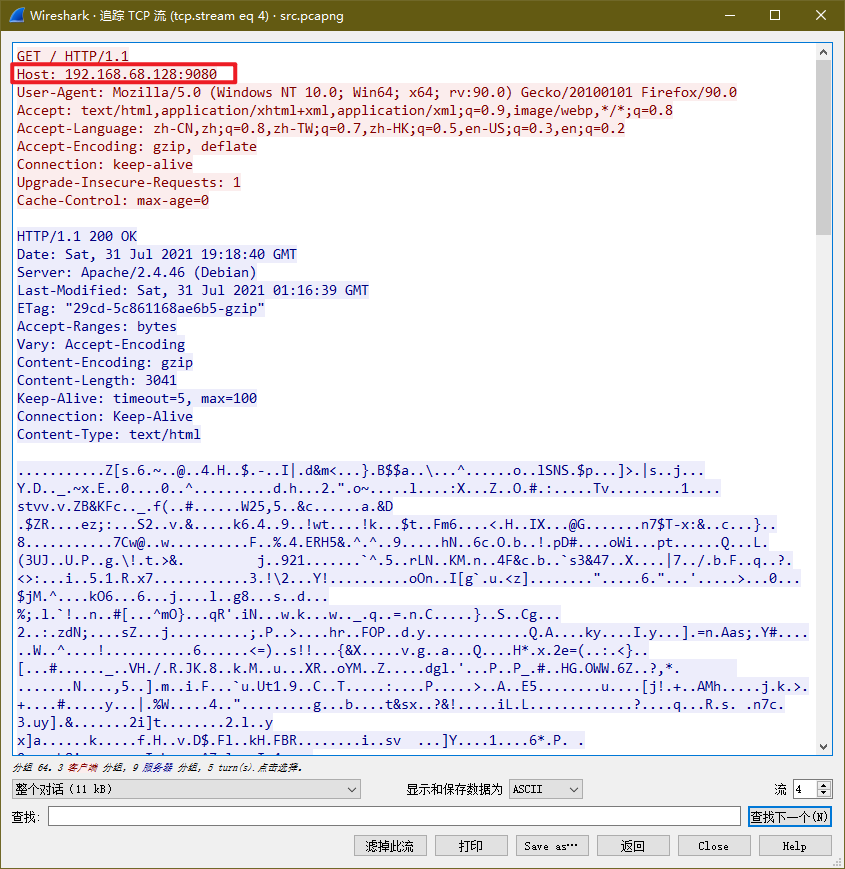Click the Content-Encoding: gzip line

click(105, 362)
